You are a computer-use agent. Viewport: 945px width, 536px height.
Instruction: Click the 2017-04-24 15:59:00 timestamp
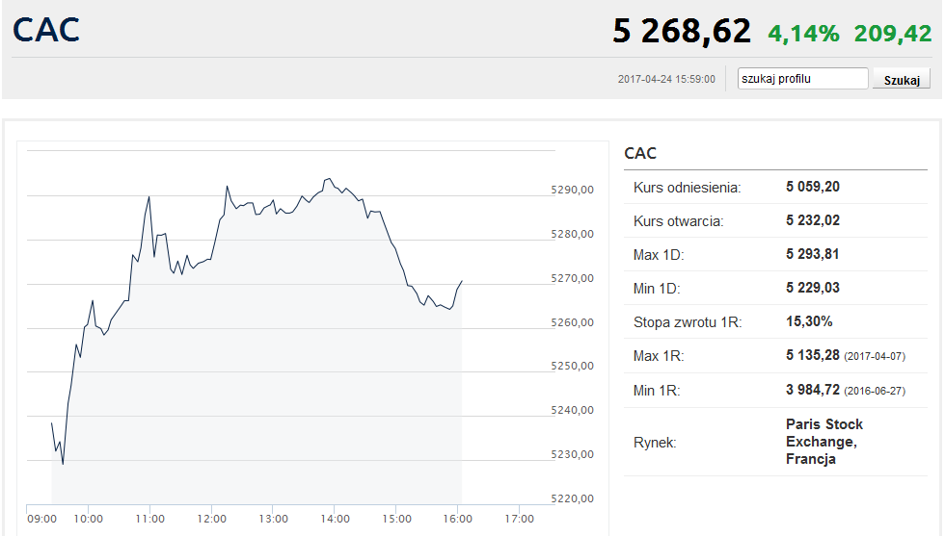pyautogui.click(x=667, y=79)
